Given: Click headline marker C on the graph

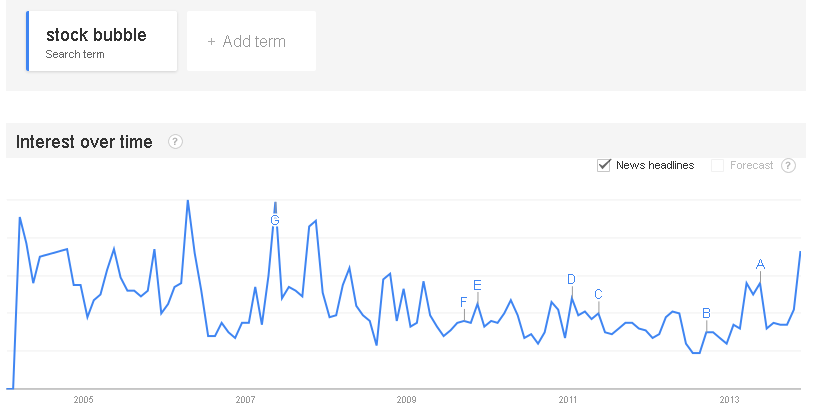Looking at the screenshot, I should 598,294.
